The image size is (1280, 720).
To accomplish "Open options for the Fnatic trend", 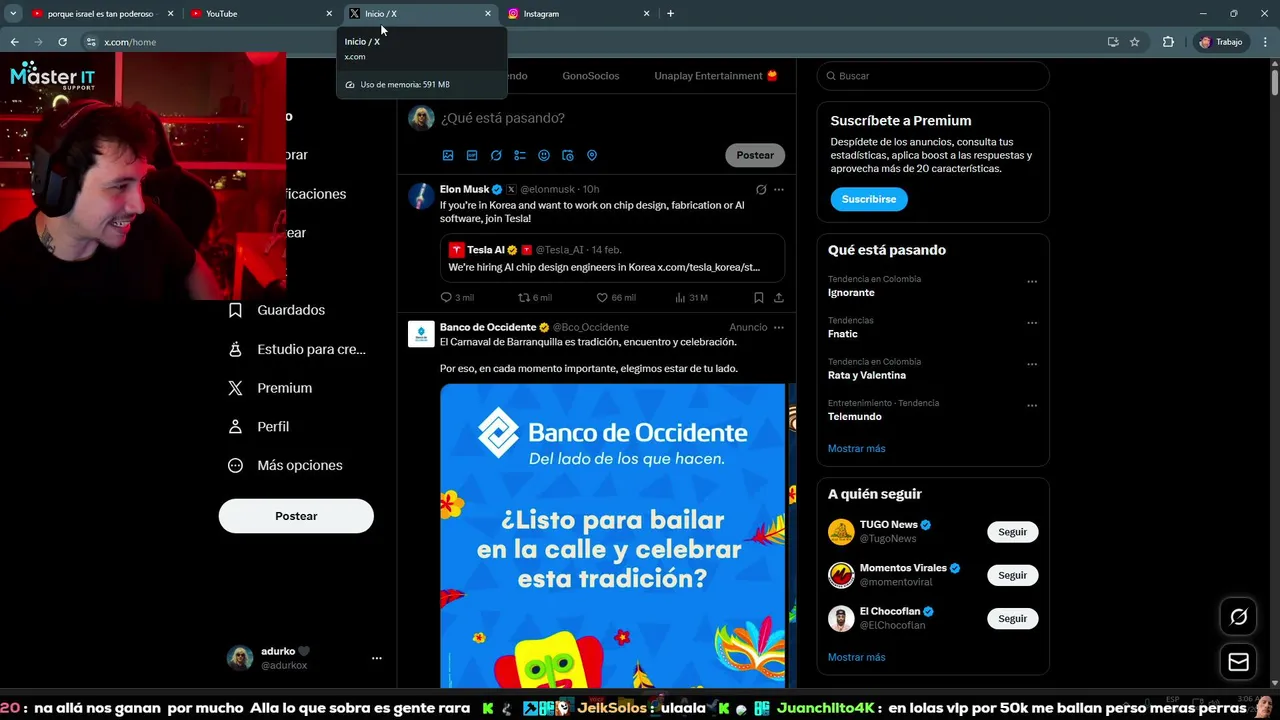I will 1032,323.
